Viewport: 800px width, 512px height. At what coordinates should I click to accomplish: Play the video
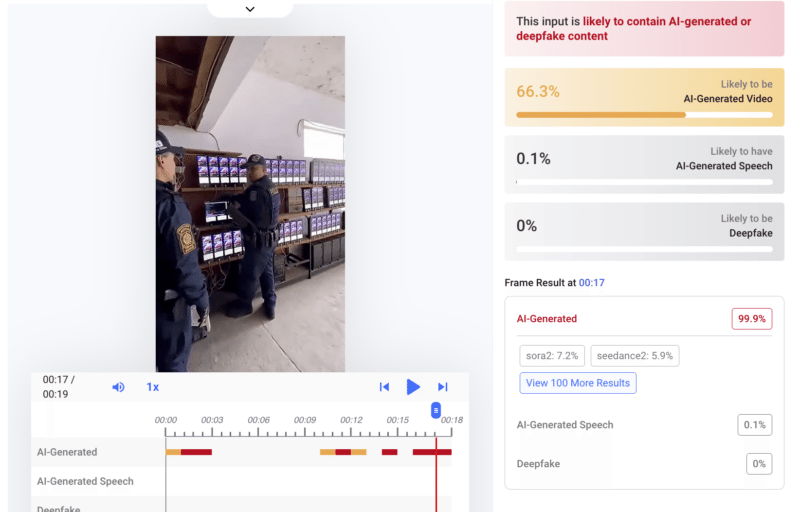413,387
